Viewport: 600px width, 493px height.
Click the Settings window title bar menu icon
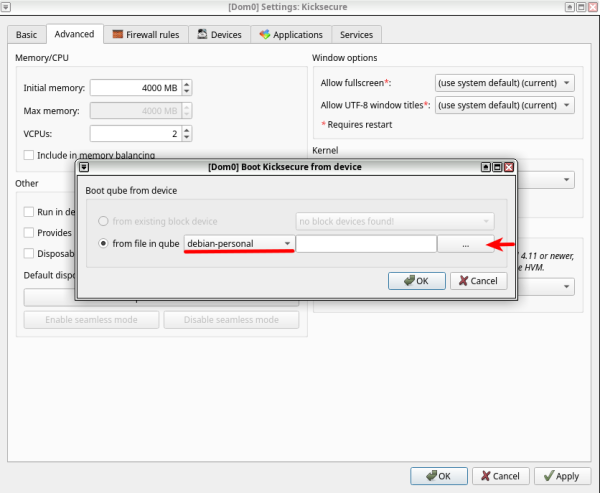[7, 8]
